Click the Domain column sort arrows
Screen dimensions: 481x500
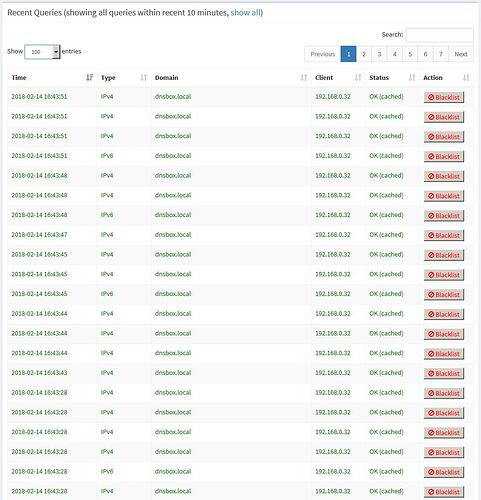coord(304,78)
